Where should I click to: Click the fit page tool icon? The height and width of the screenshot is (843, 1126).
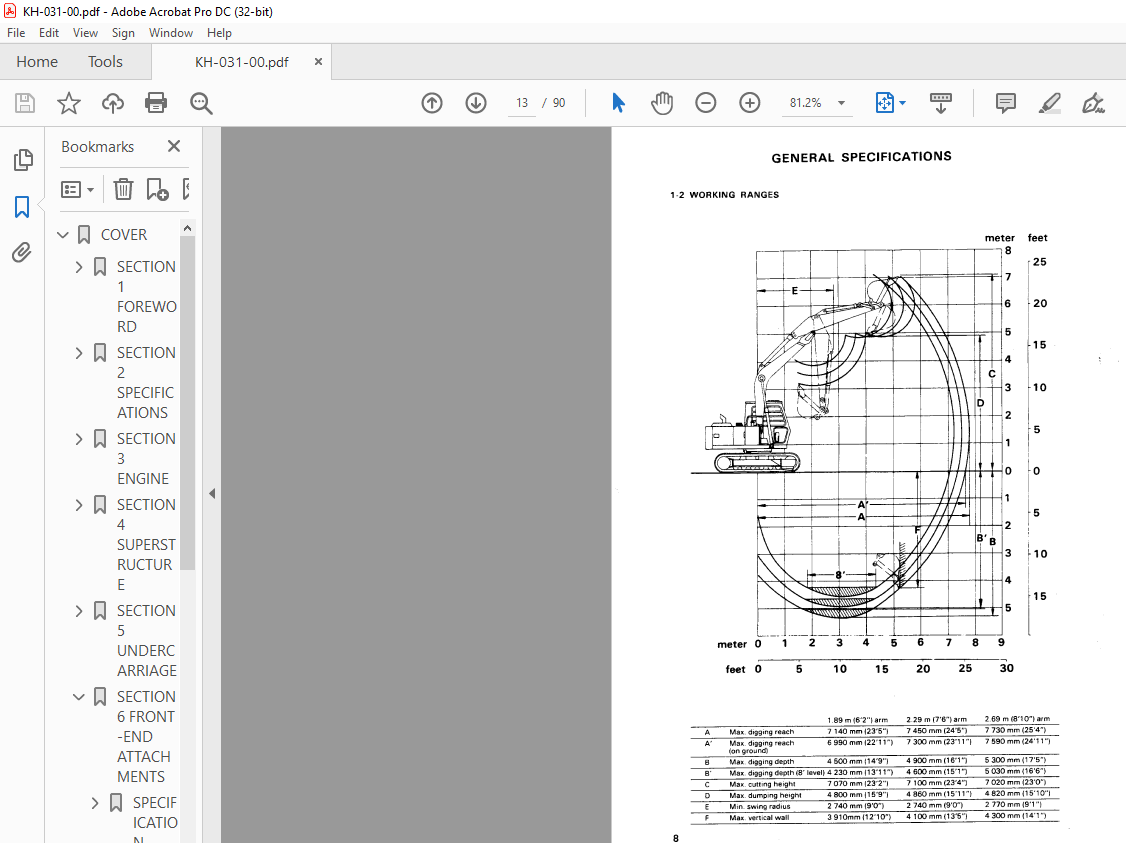tap(885, 103)
